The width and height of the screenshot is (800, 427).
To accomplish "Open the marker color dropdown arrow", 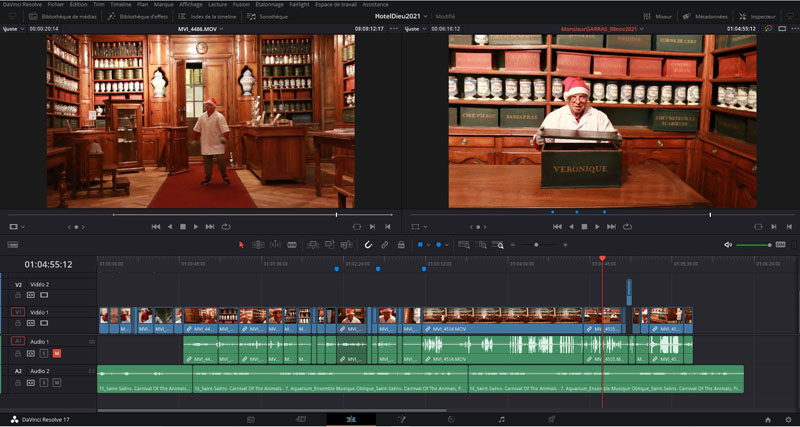I will pos(446,245).
